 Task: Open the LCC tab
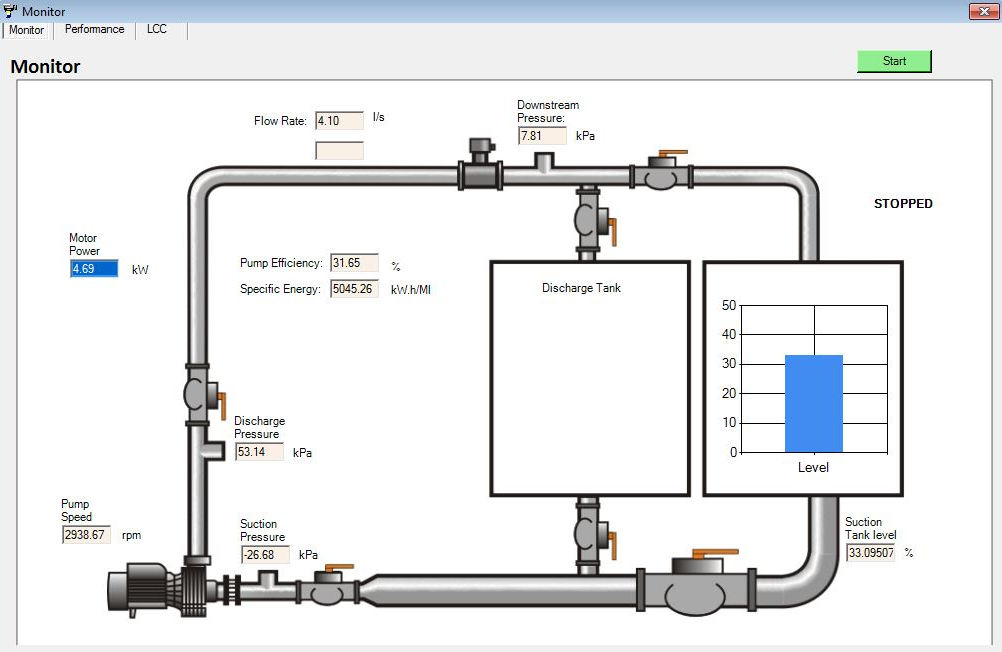157,29
